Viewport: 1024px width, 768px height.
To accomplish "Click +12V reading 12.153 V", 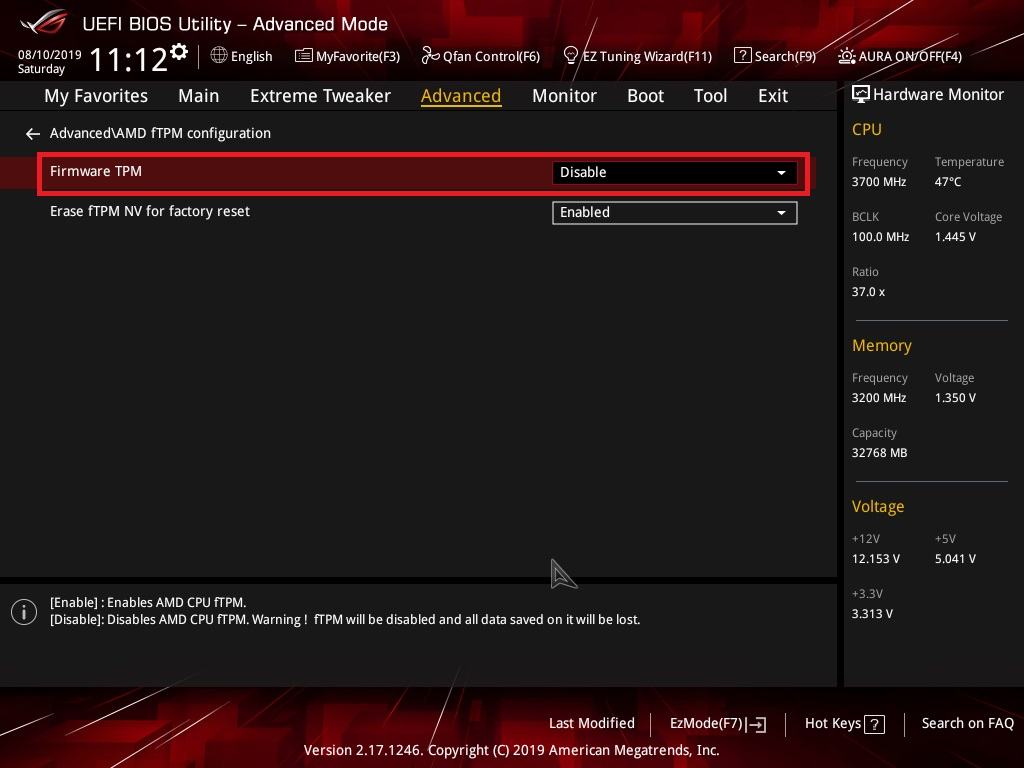I will (x=875, y=559).
